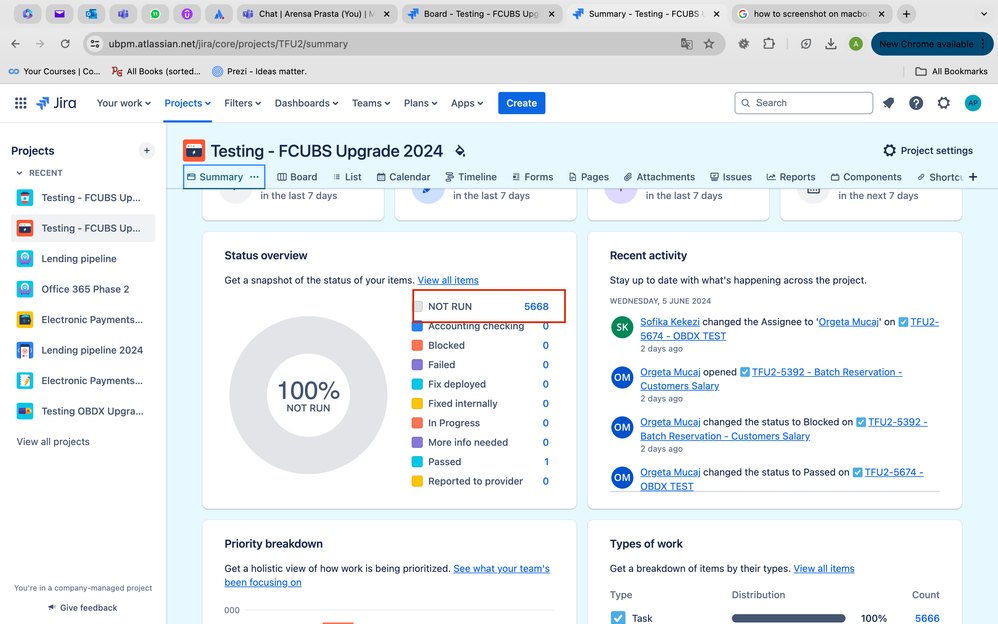Add a new tab with the plus icon
This screenshot has height=624, width=998.
tap(973, 177)
